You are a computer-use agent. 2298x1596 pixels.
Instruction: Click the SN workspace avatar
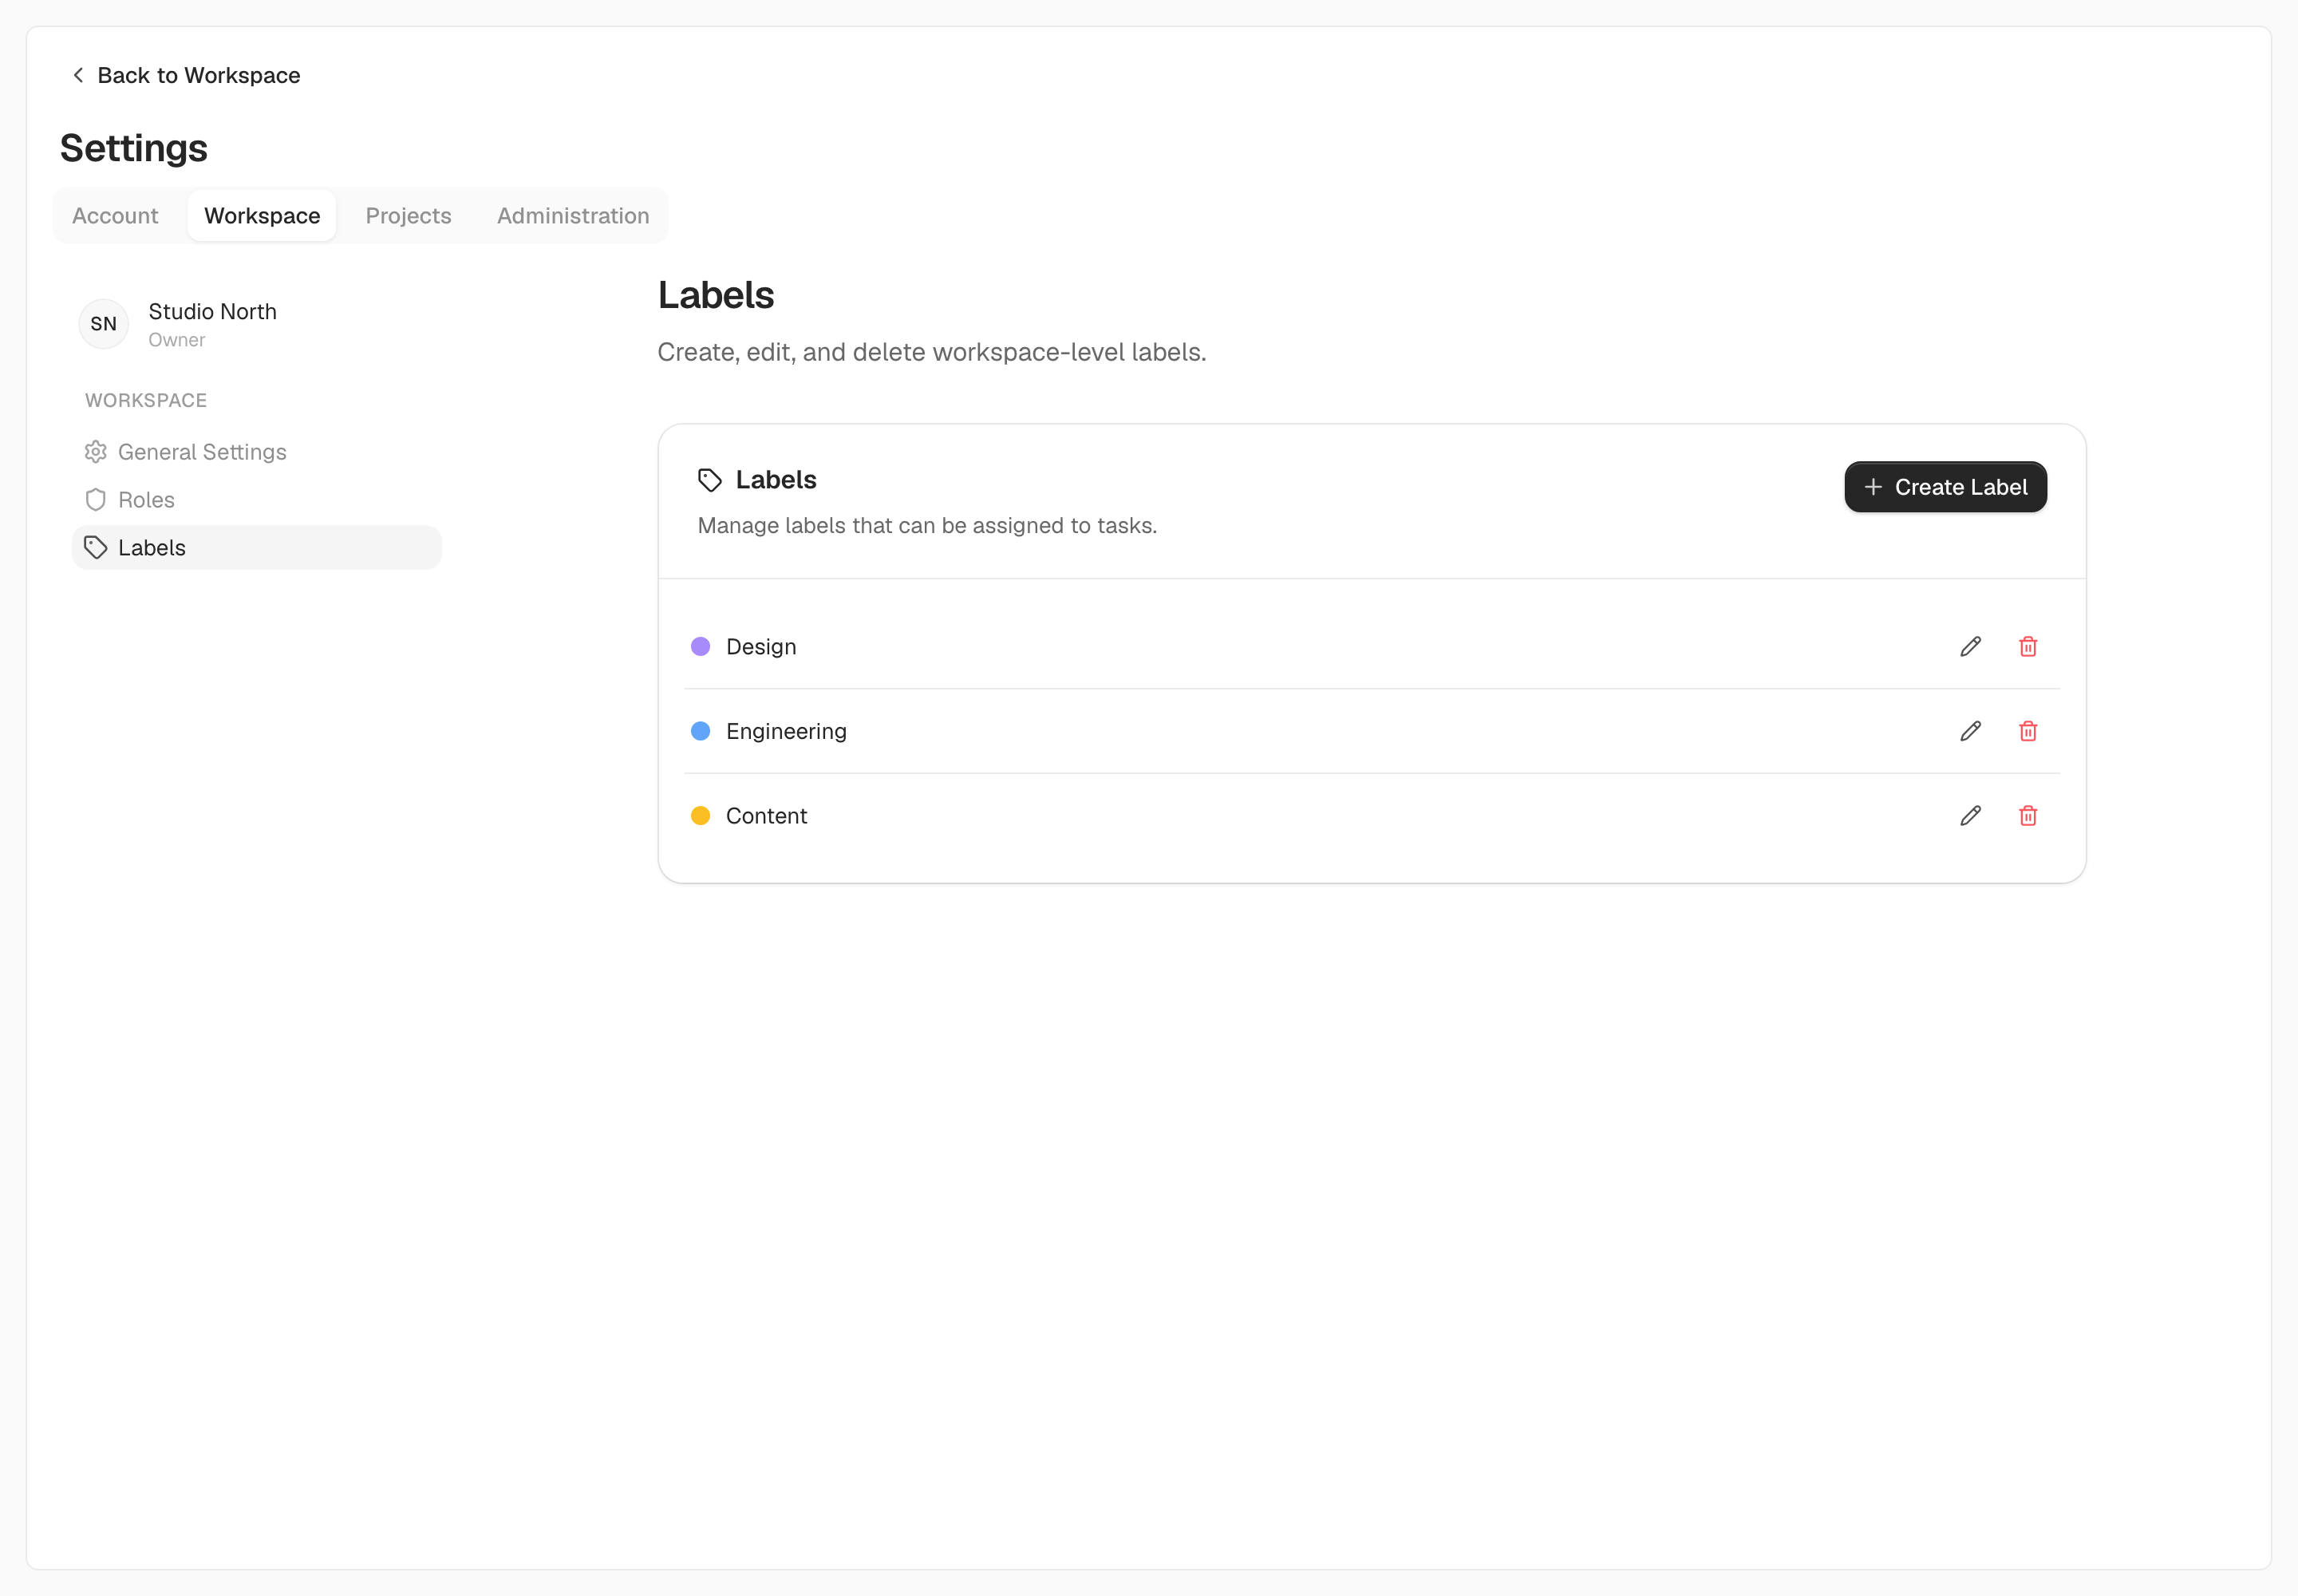(103, 324)
